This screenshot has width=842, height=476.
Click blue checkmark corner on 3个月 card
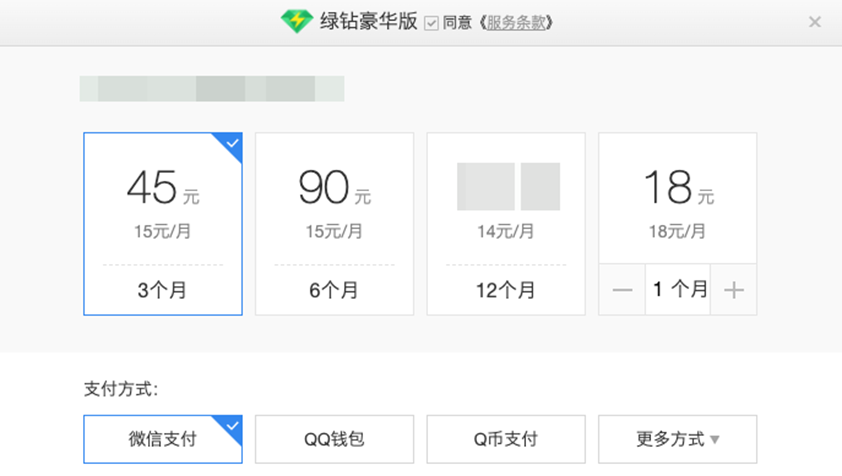232,144
